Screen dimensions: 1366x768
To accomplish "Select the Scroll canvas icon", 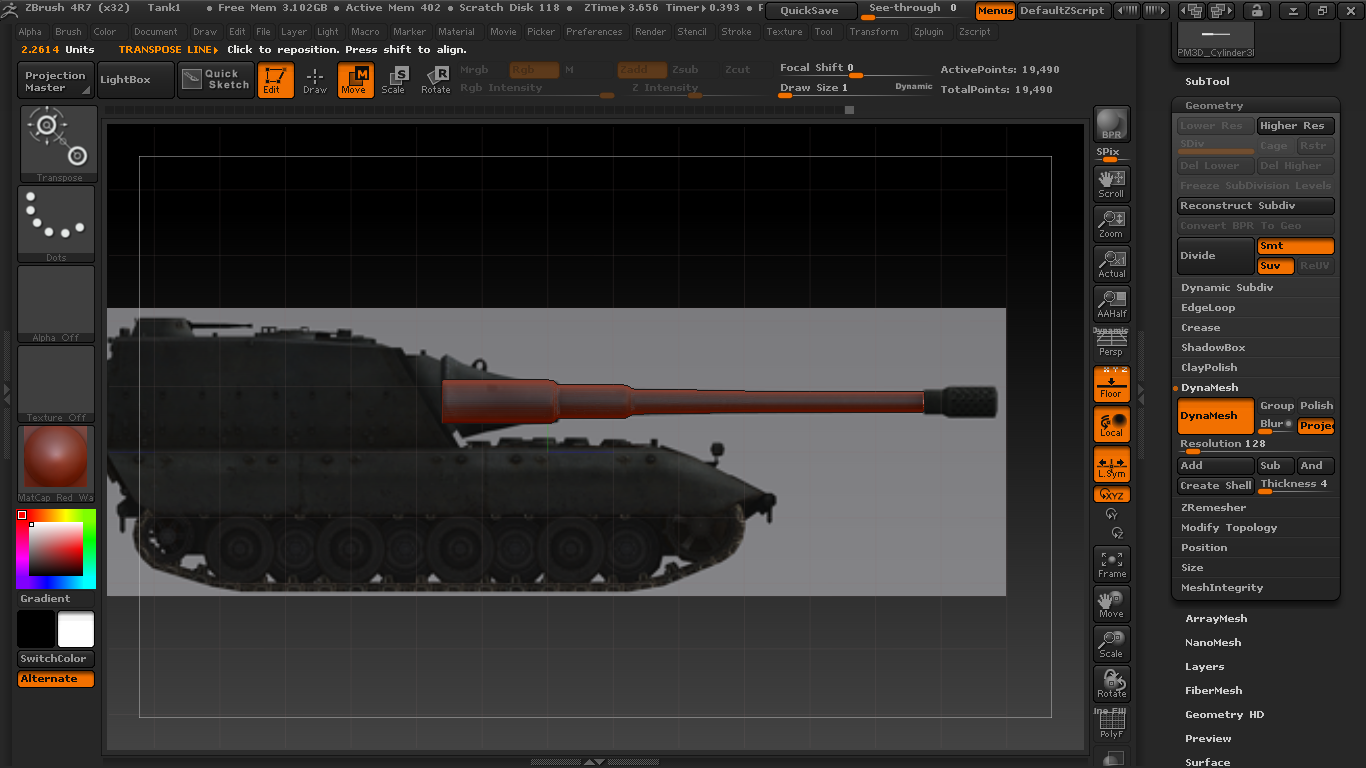I will click(1111, 183).
